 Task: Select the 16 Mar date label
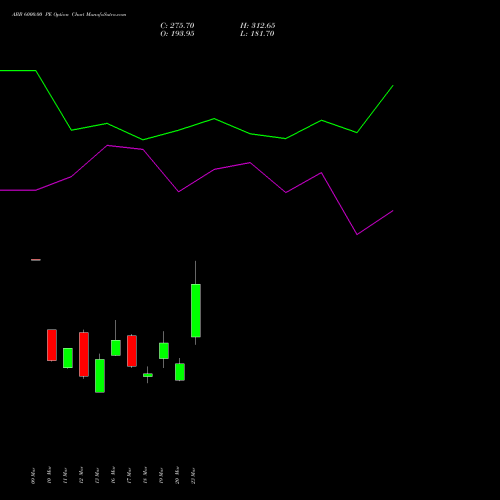click(113, 475)
